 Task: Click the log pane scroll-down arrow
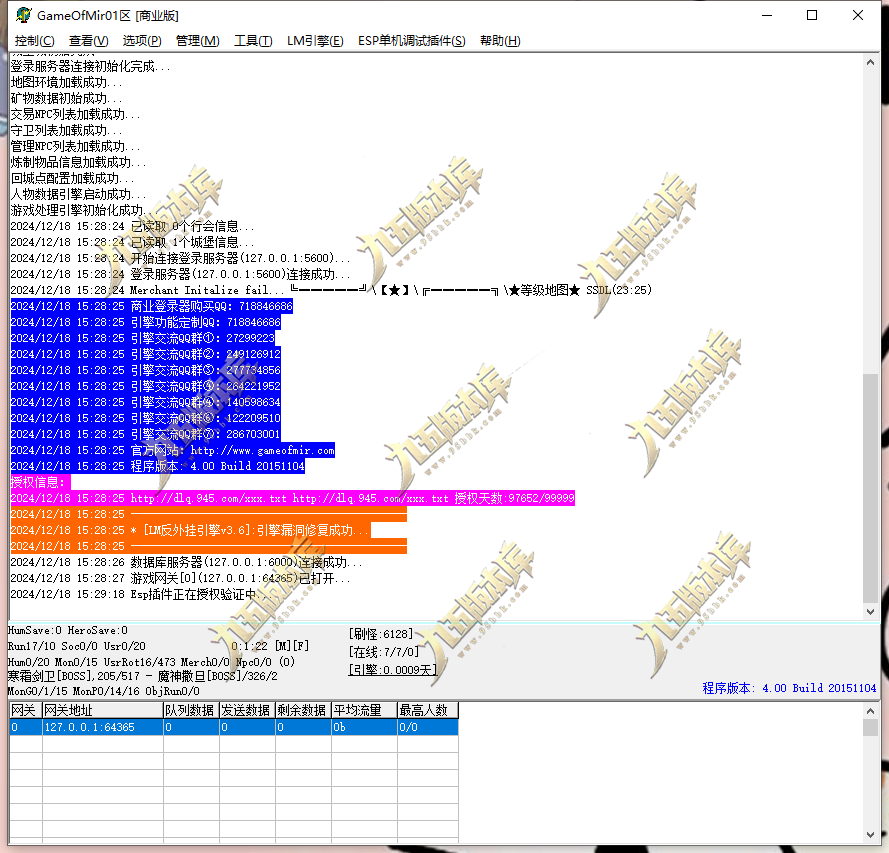tap(870, 612)
